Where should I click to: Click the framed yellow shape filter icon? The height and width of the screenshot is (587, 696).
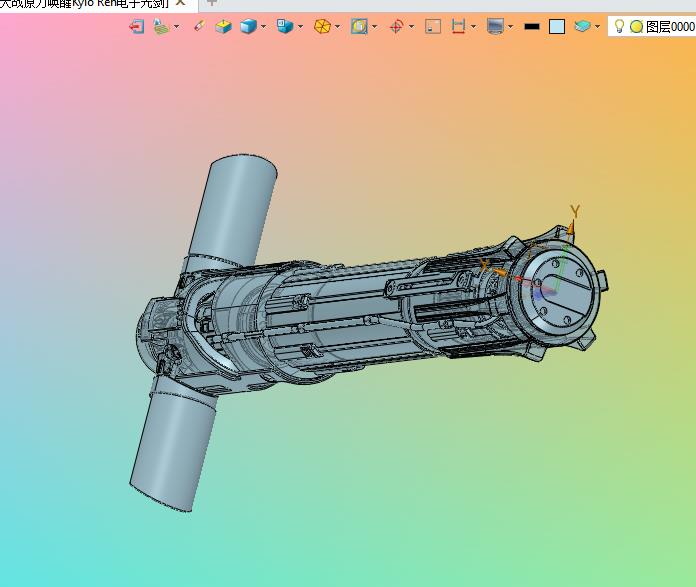(x=359, y=27)
